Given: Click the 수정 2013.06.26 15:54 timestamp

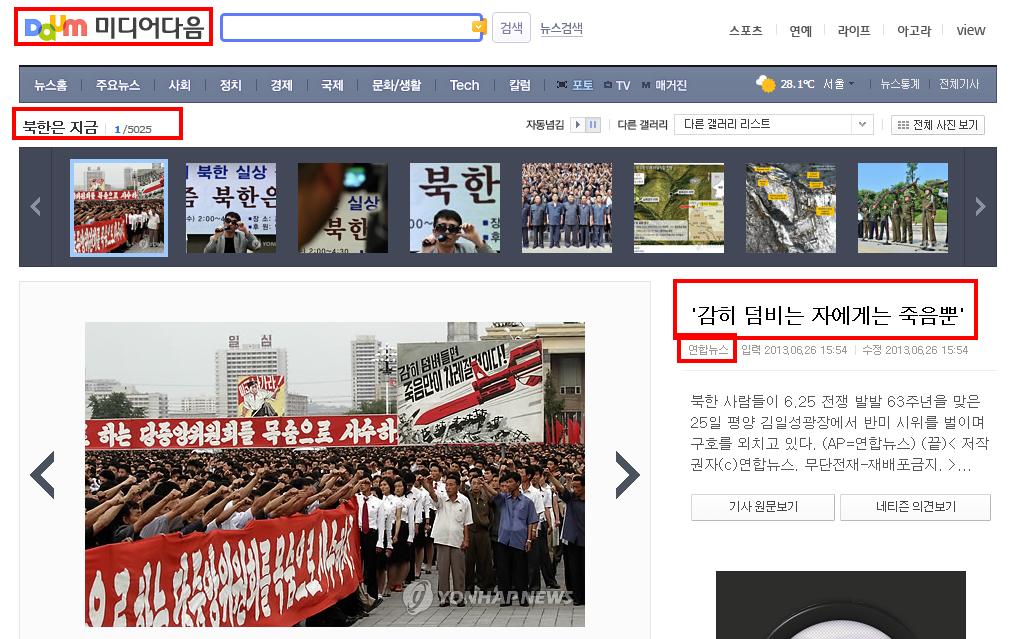Looking at the screenshot, I should coord(915,350).
